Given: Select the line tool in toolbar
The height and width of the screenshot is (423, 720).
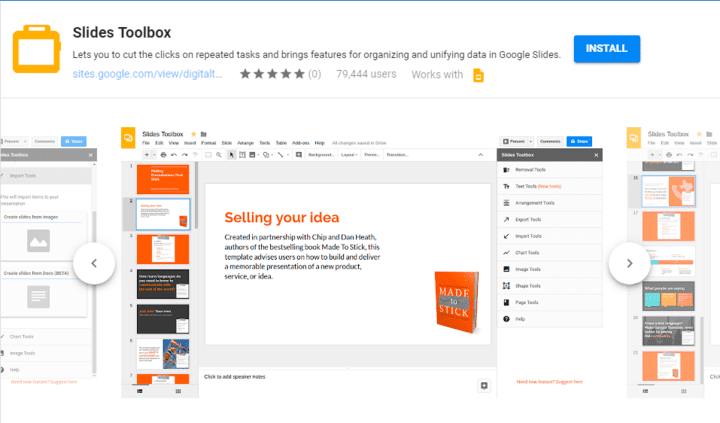Looking at the screenshot, I should pyautogui.click(x=281, y=155).
